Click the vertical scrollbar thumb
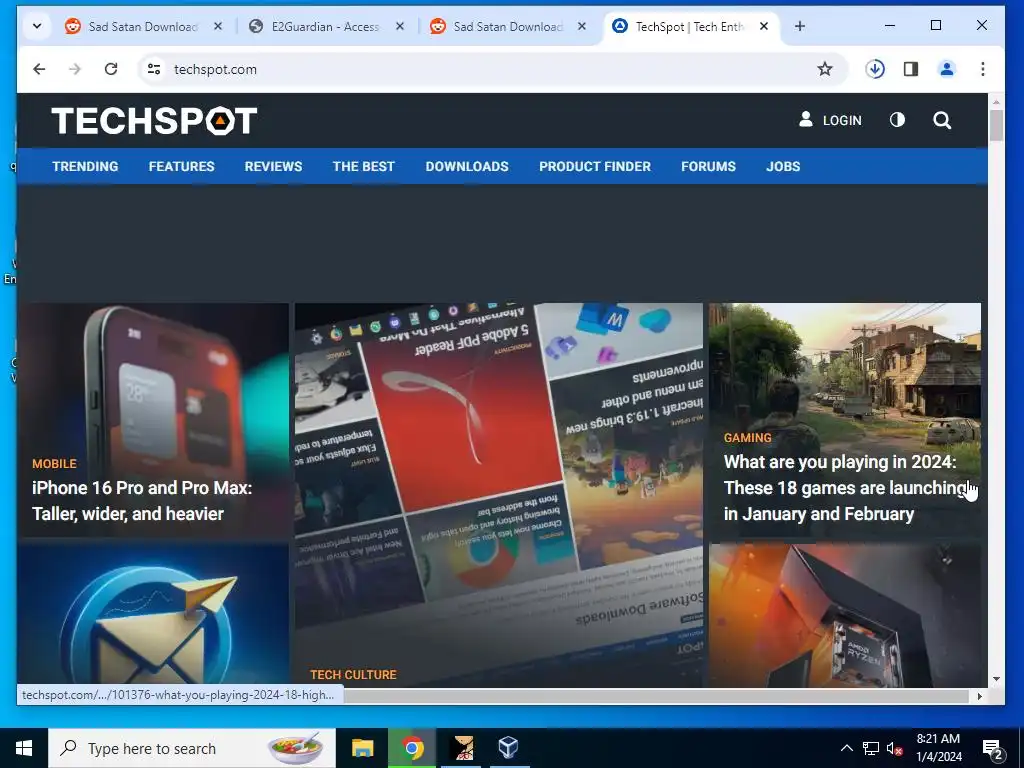The width and height of the screenshot is (1024, 768). coord(996,125)
